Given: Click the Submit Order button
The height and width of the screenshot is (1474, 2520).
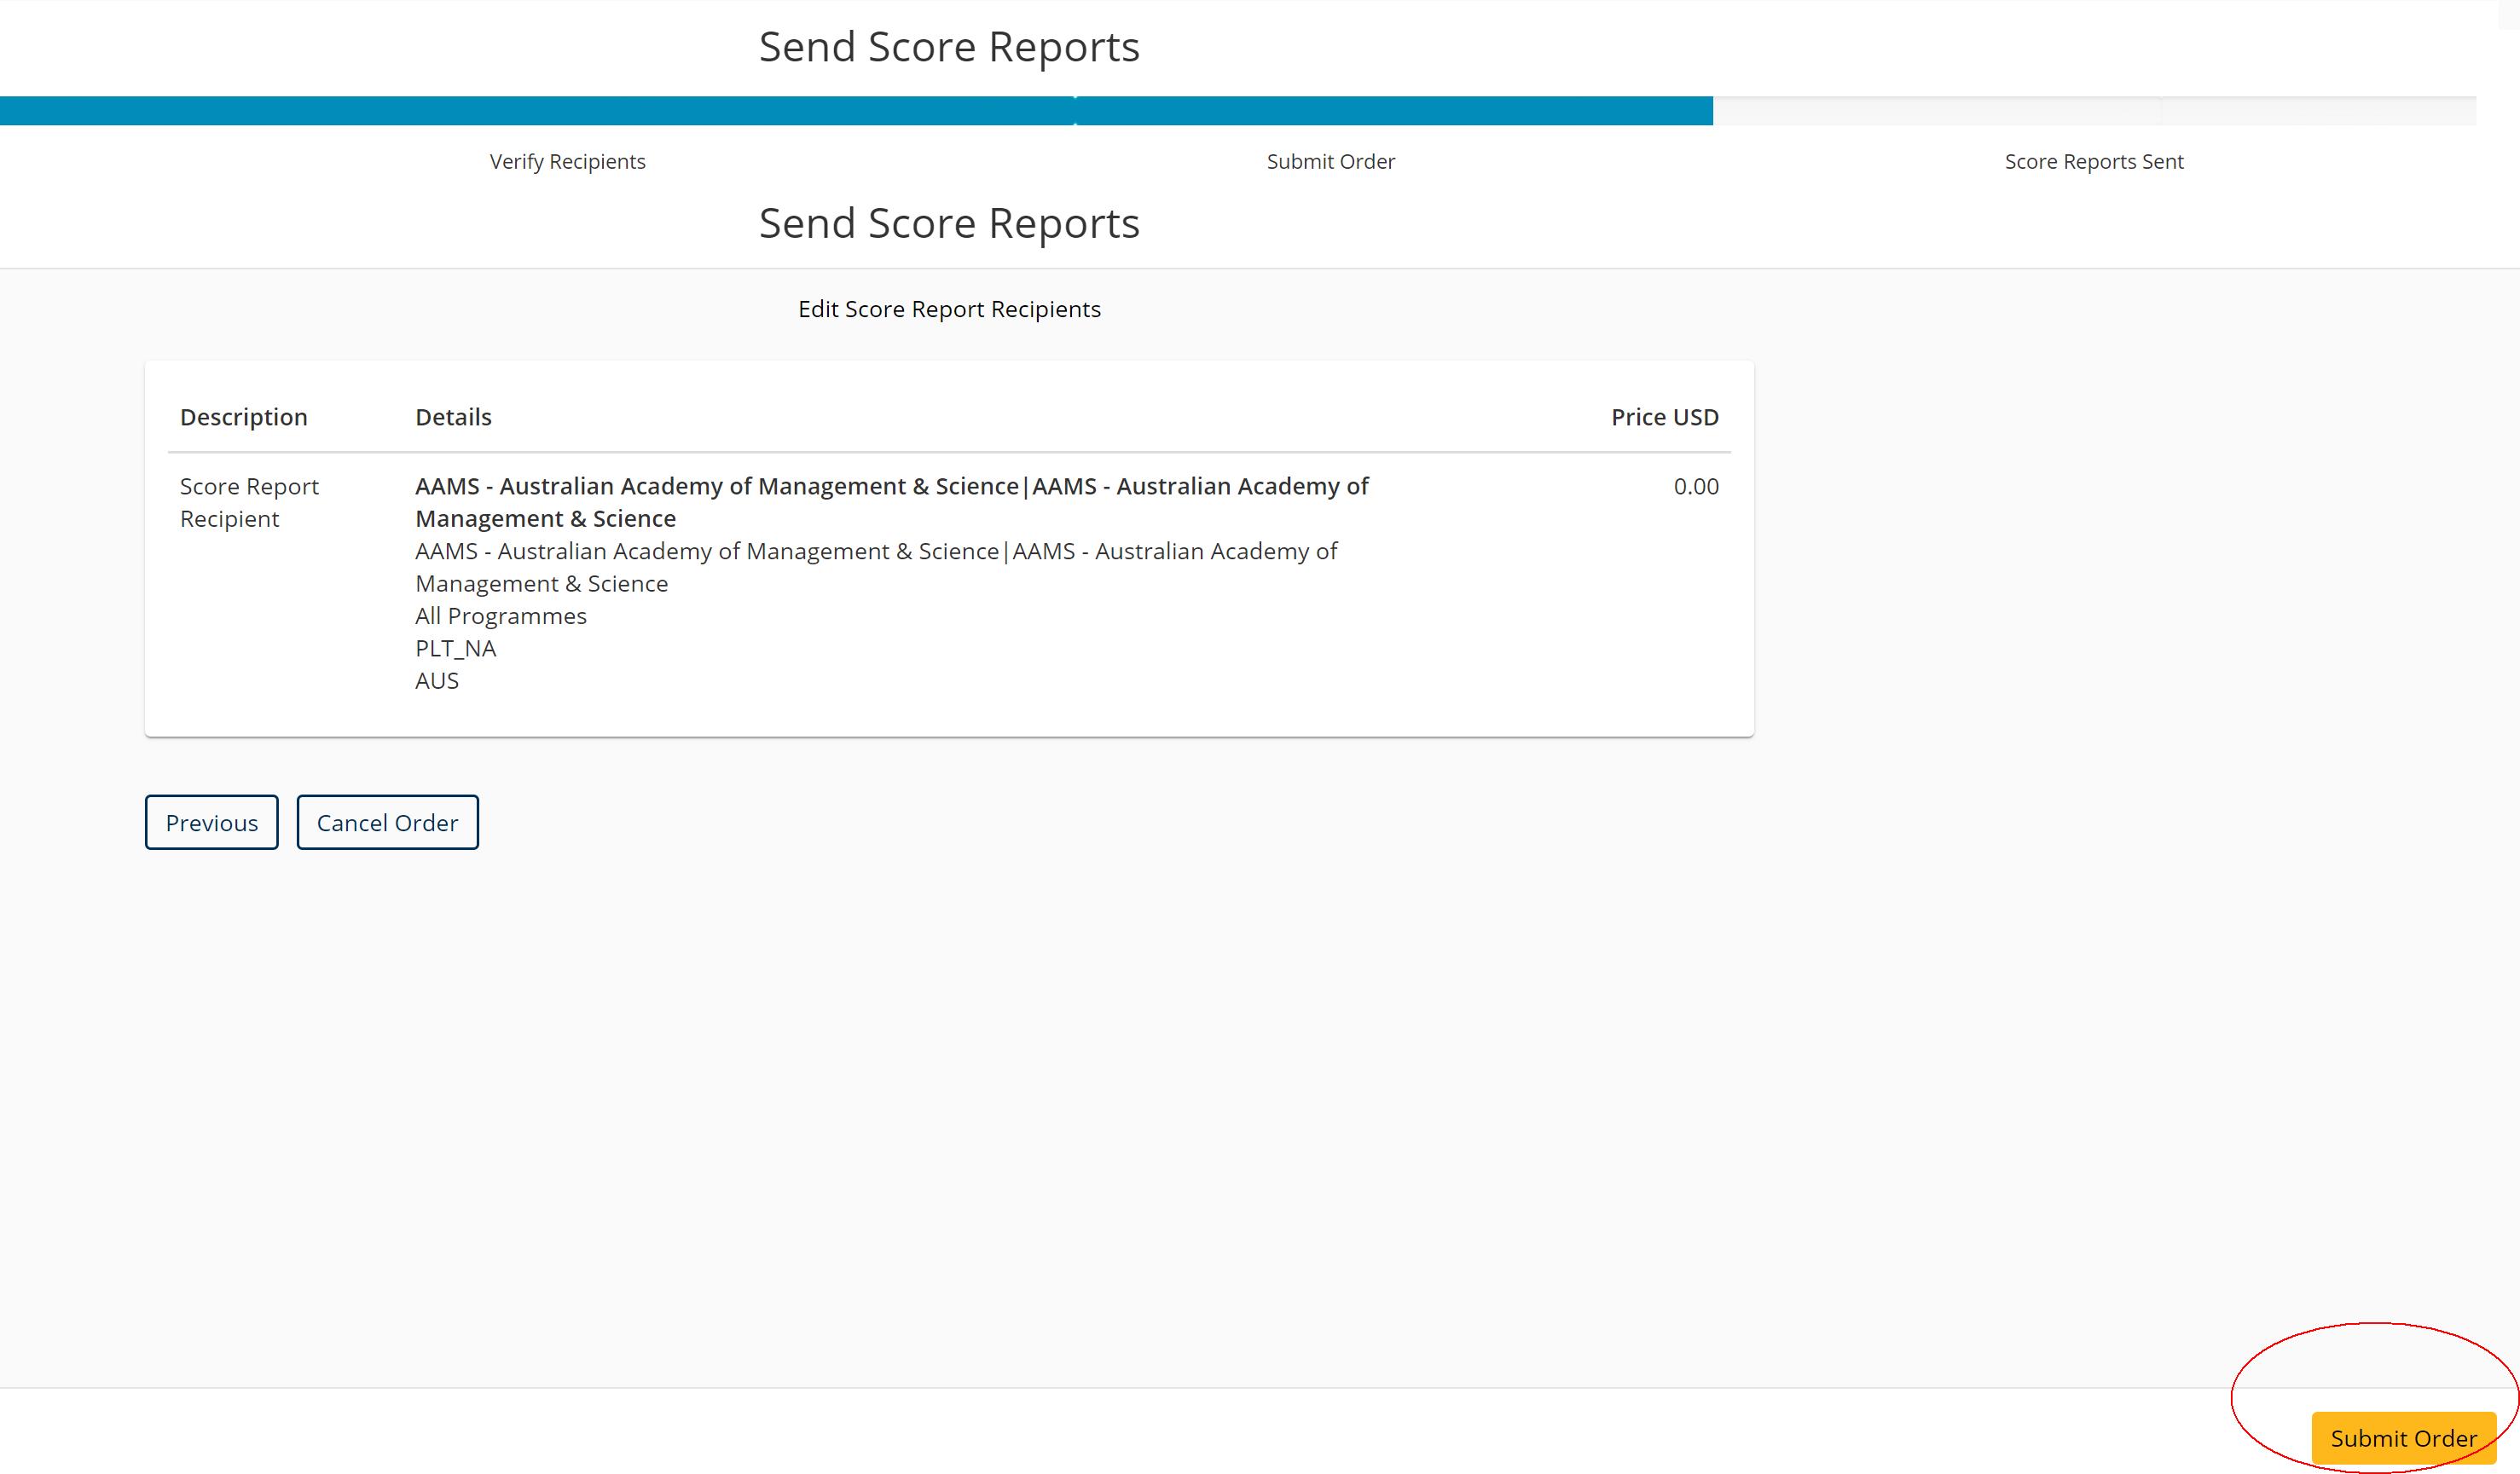Looking at the screenshot, I should pyautogui.click(x=2403, y=1438).
